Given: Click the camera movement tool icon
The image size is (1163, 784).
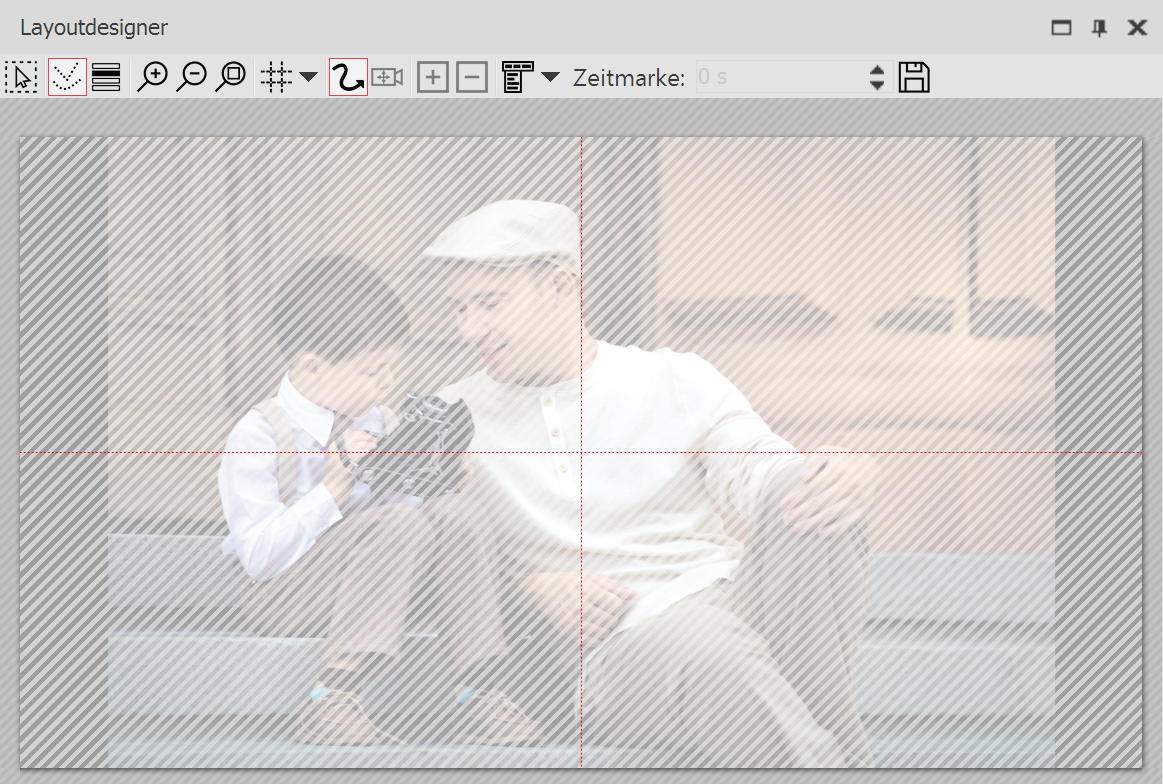Looking at the screenshot, I should click(388, 76).
